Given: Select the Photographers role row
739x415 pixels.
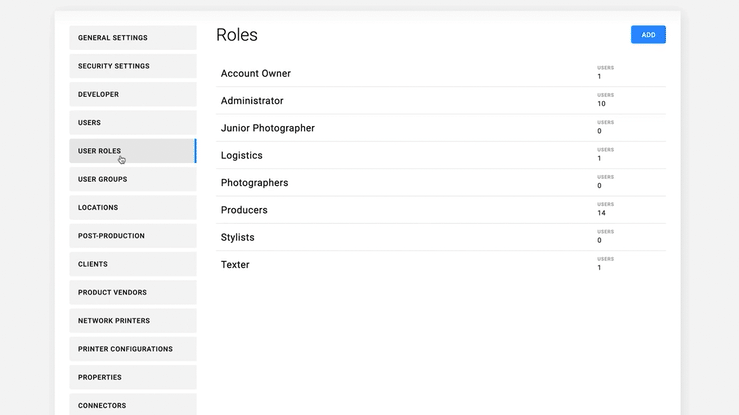Looking at the screenshot, I should tap(441, 182).
